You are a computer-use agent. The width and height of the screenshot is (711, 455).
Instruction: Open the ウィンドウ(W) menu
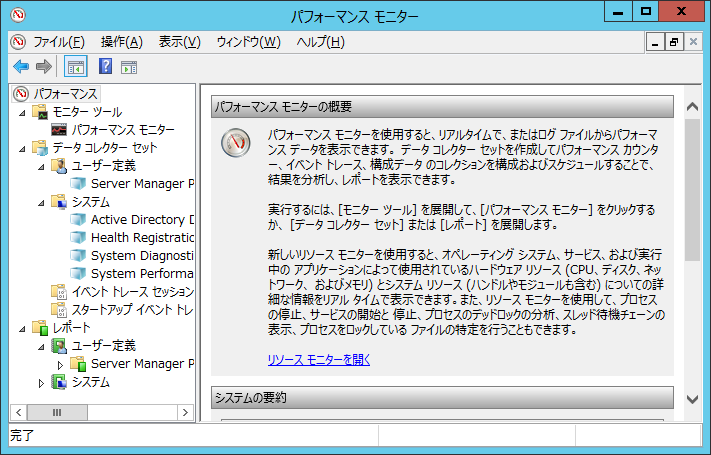248,42
